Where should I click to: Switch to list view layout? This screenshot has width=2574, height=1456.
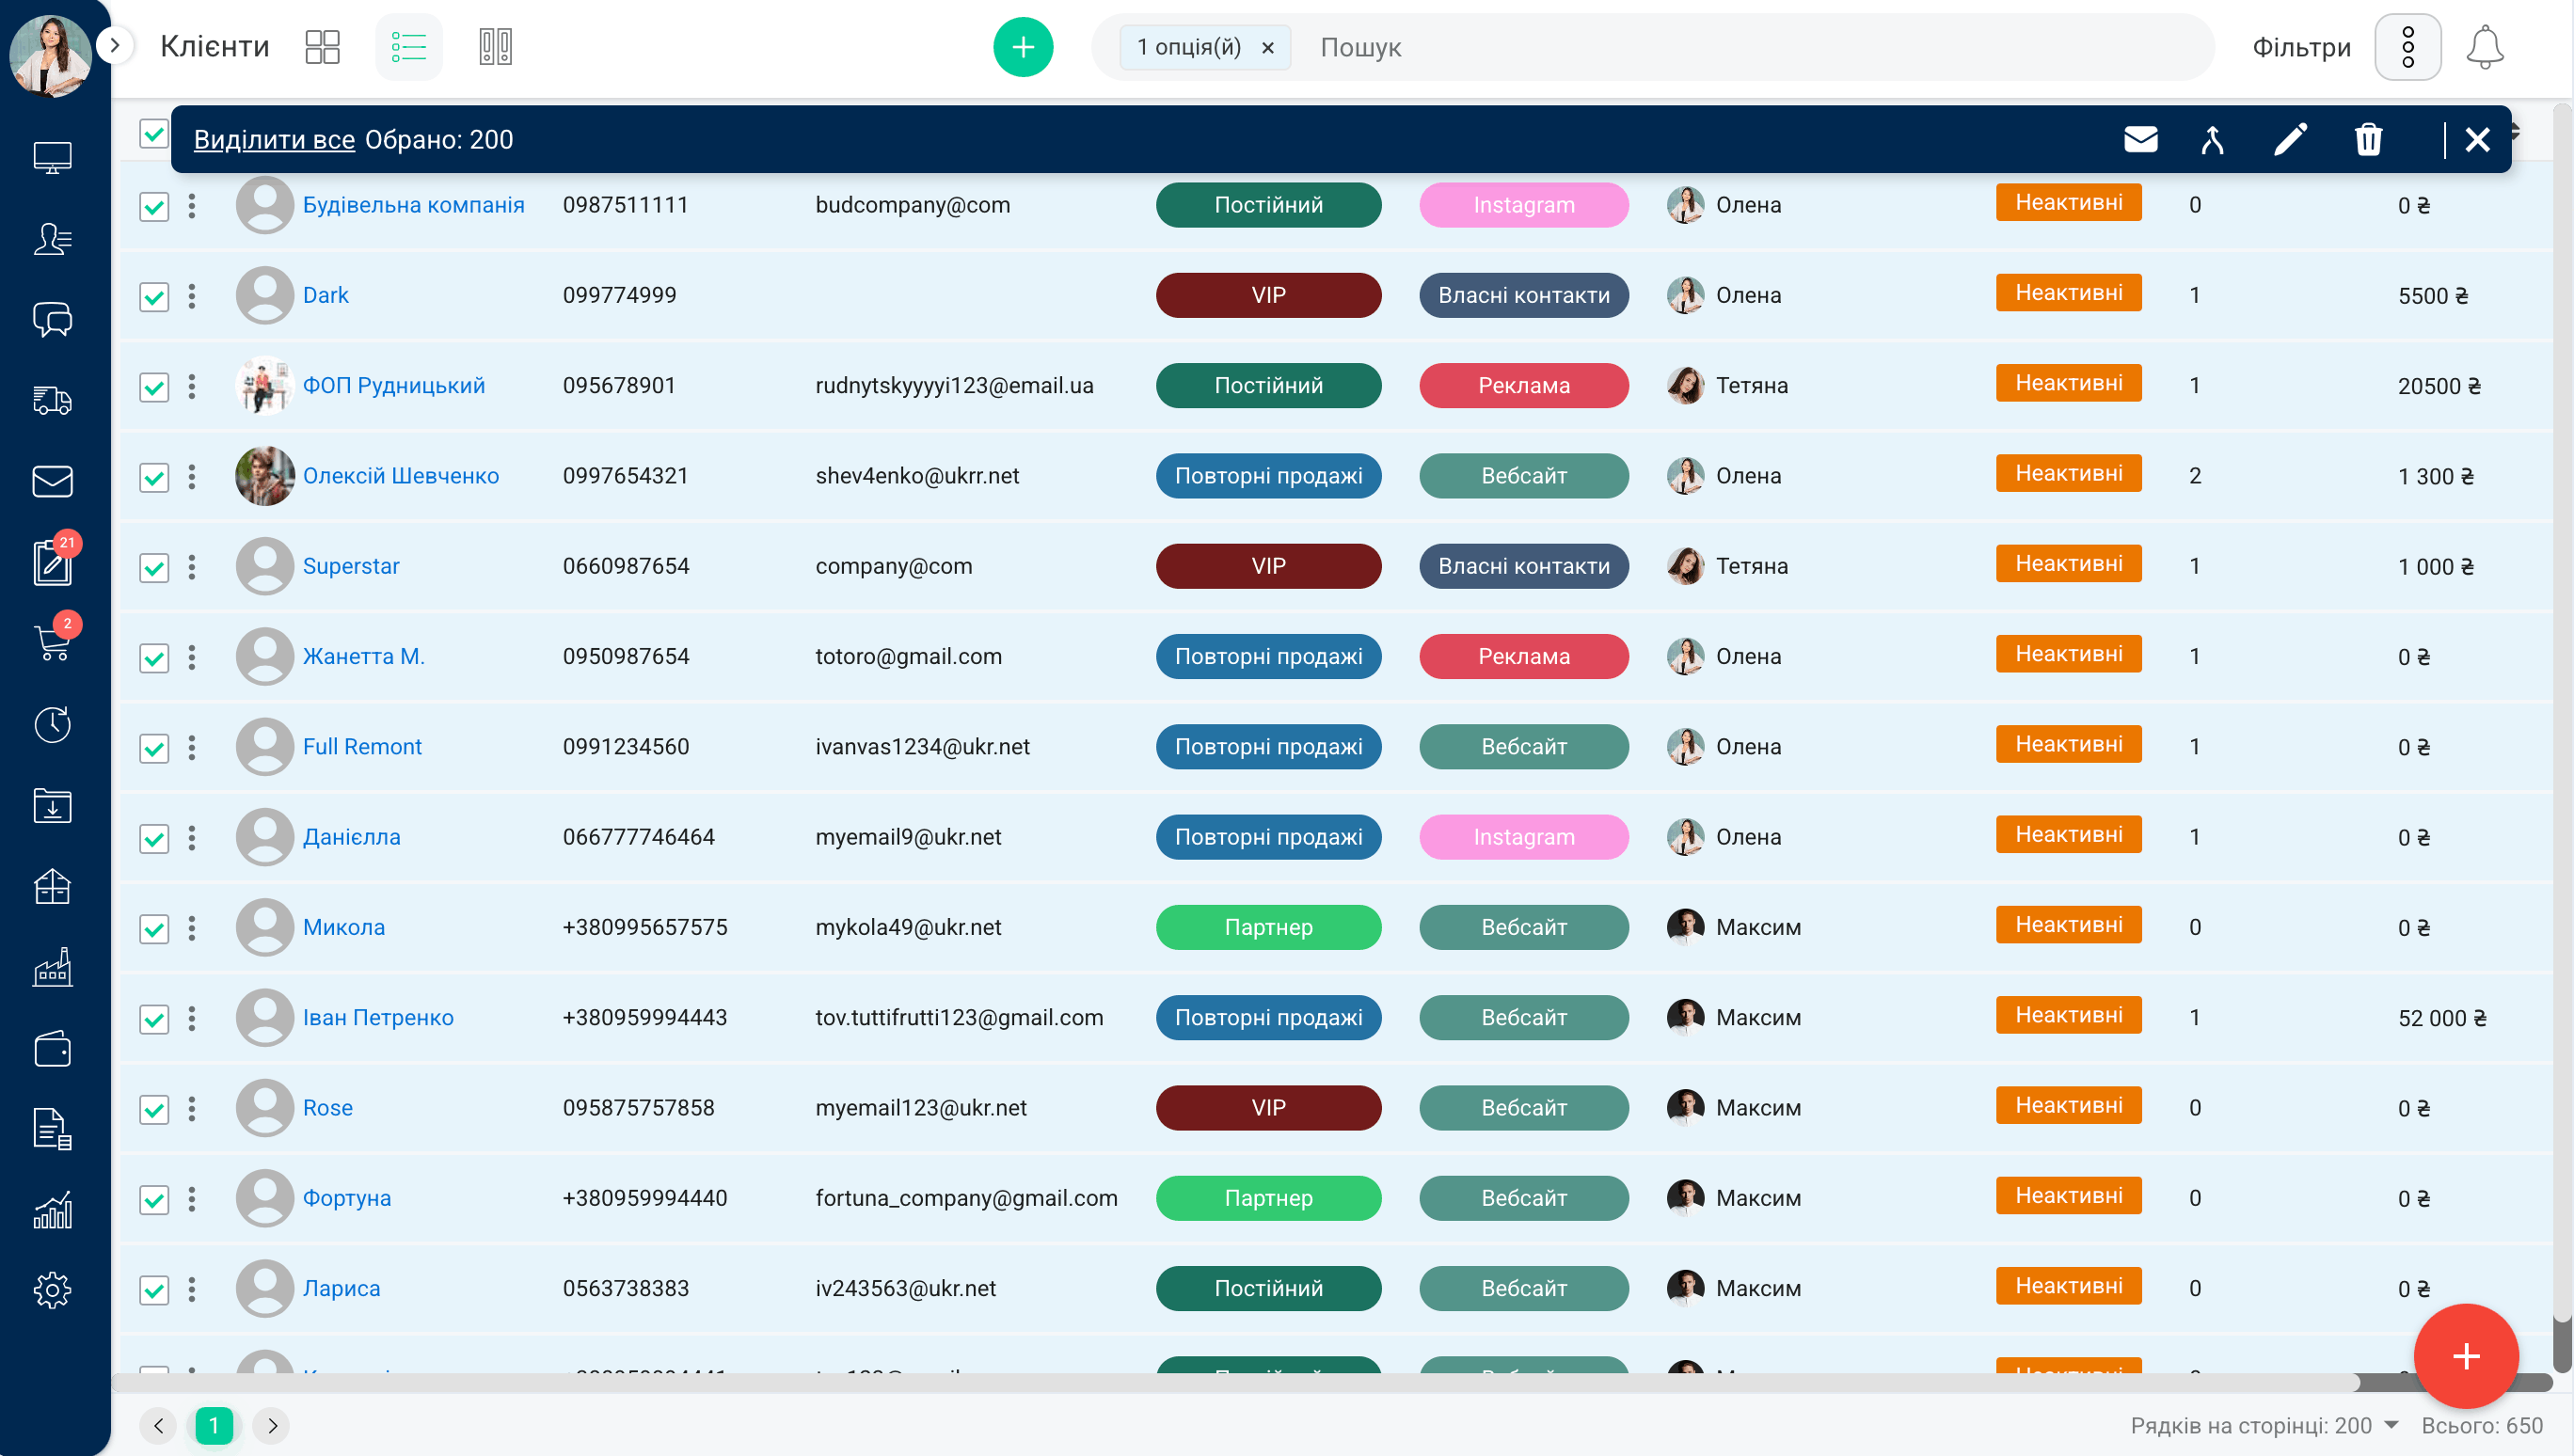click(x=408, y=47)
